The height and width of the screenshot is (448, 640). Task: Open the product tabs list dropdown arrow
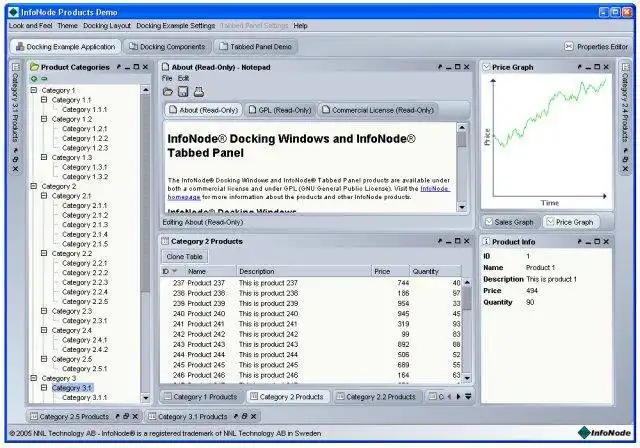[468, 396]
